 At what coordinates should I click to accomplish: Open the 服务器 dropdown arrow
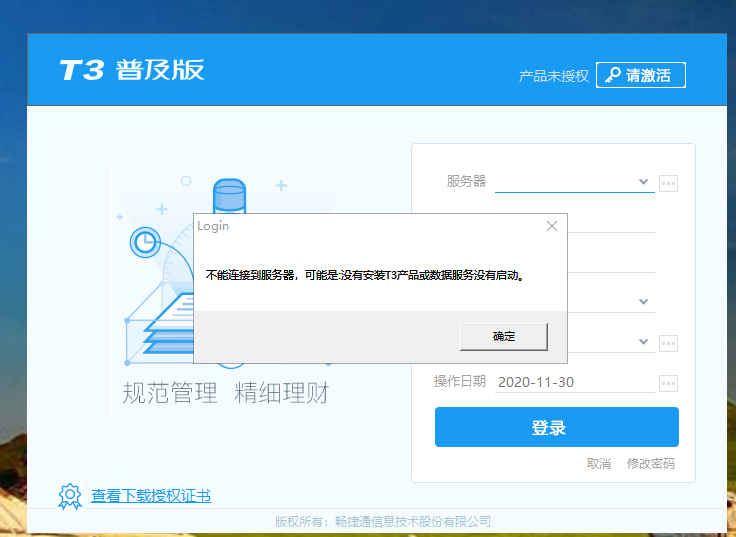tap(644, 181)
